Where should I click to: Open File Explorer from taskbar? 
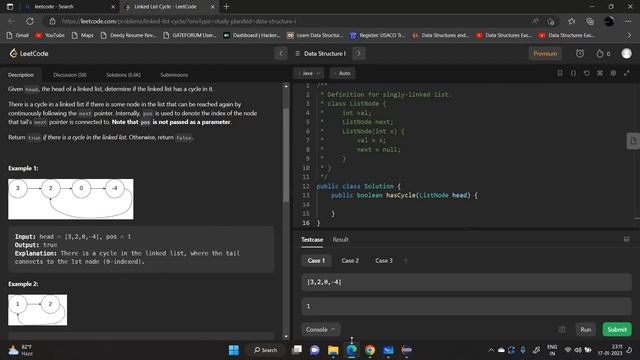pyautogui.click(x=333, y=350)
